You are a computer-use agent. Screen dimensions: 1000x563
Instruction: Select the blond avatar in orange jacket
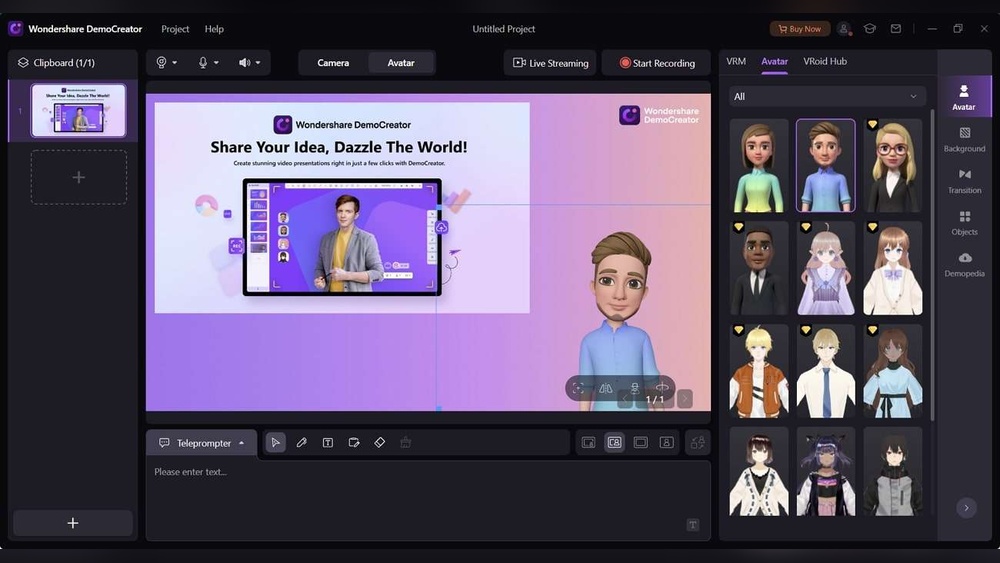759,371
